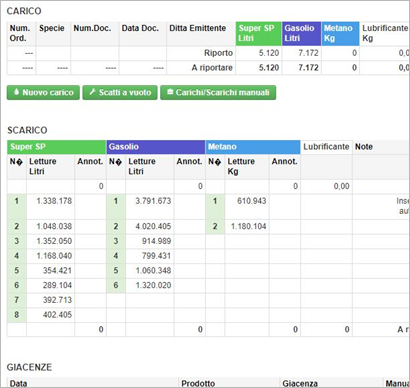Viewport: 410px width, 388px height.
Task: Click the drop icon on Nuovo carico
Action: [x=17, y=92]
